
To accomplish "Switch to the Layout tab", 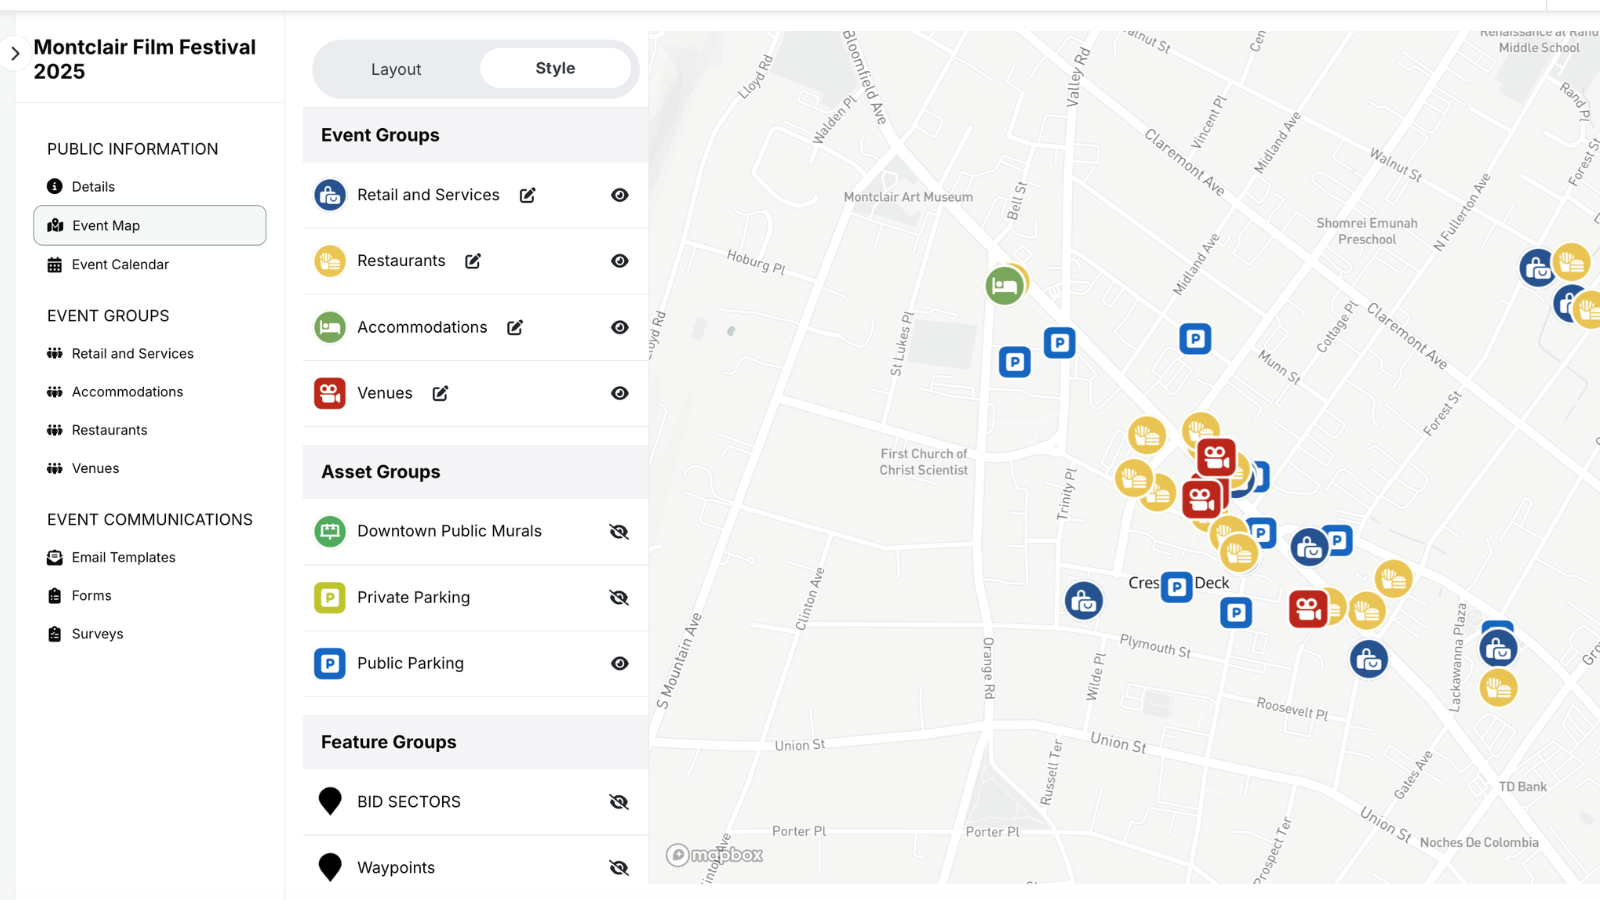I will coord(396,69).
